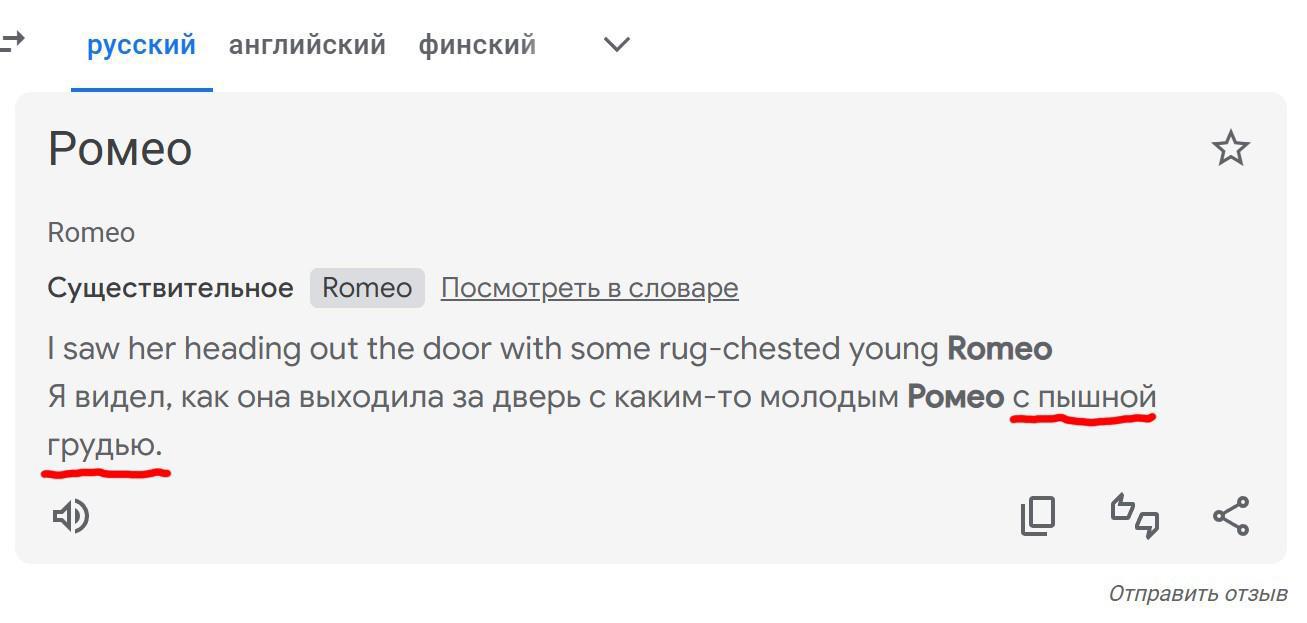Click the large Ромео translation heading

[120, 149]
